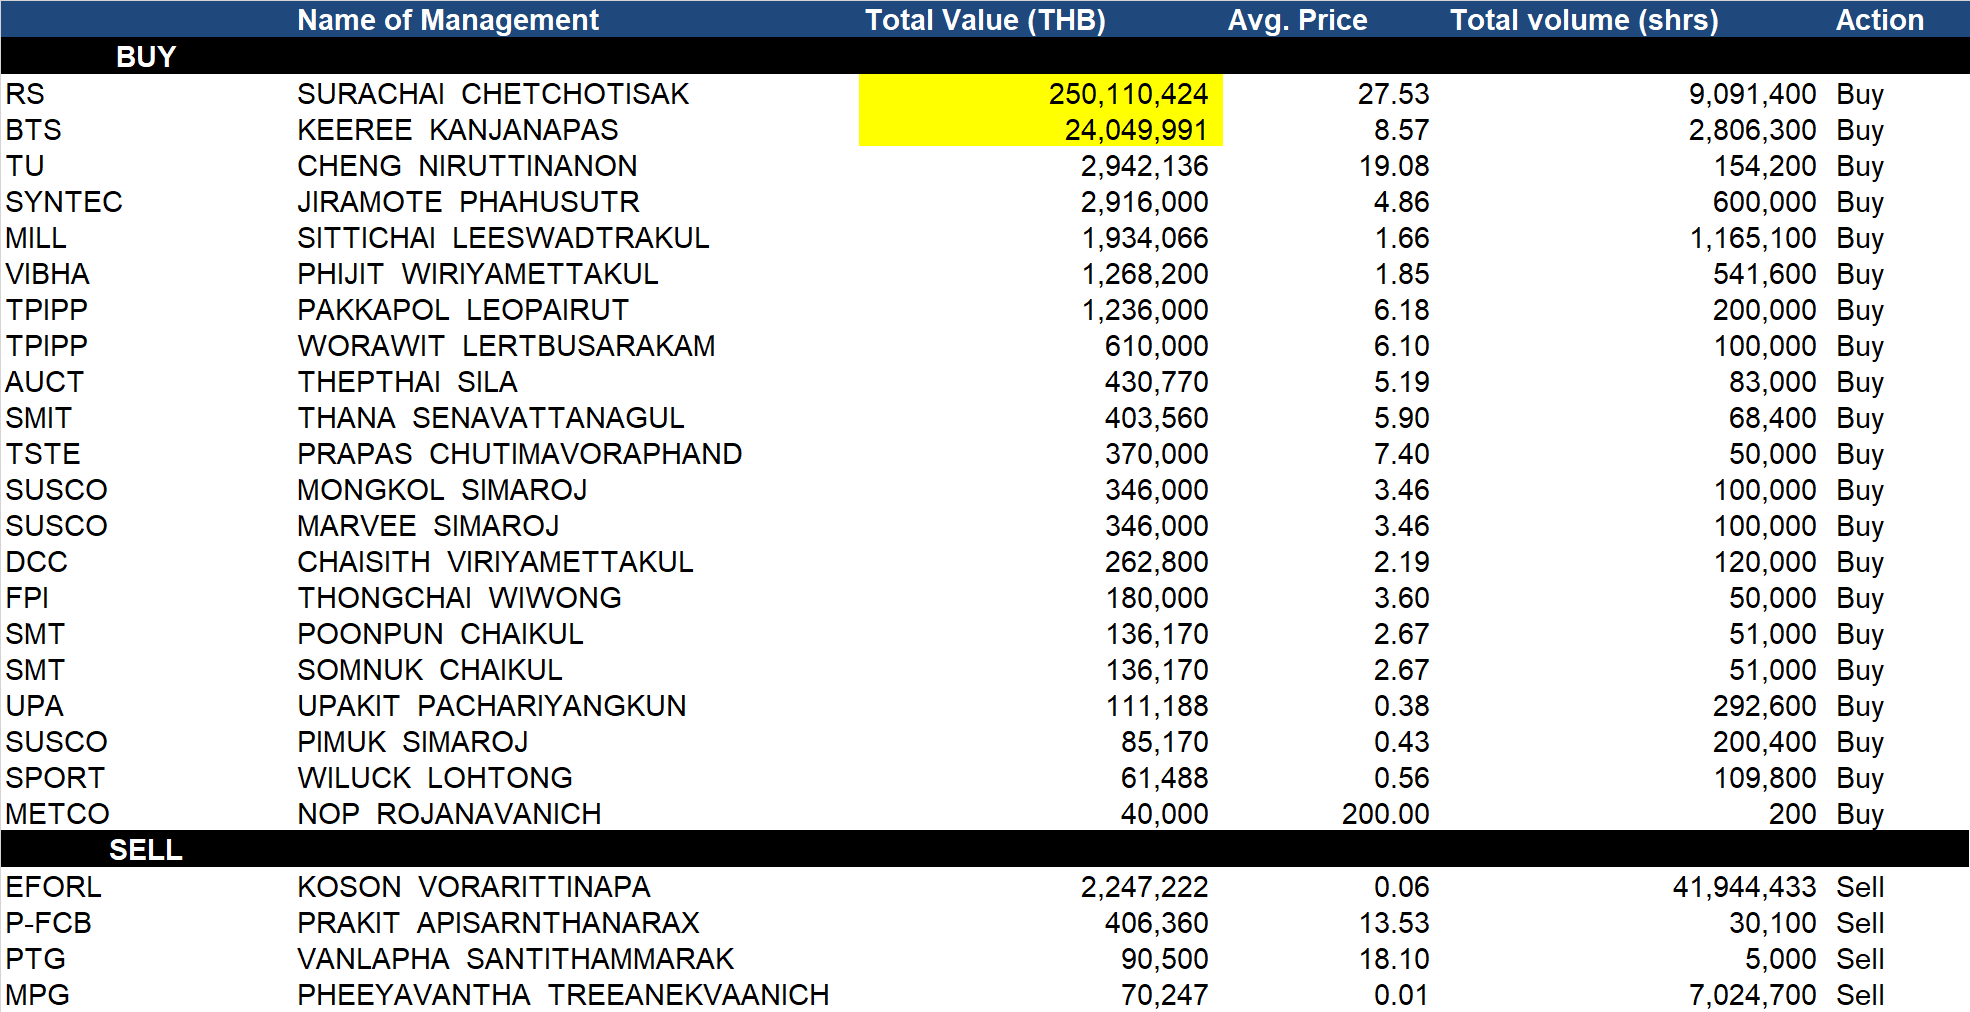Click the METCO ticker cell
This screenshot has height=1012, width=1970.
pyautogui.click(x=57, y=814)
